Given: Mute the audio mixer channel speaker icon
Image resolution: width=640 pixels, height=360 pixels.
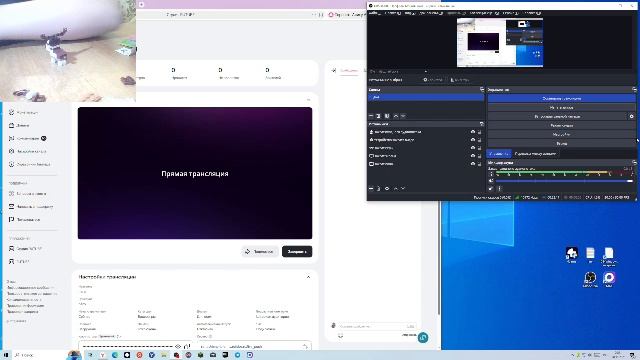Looking at the screenshot, I should pyautogui.click(x=491, y=181).
